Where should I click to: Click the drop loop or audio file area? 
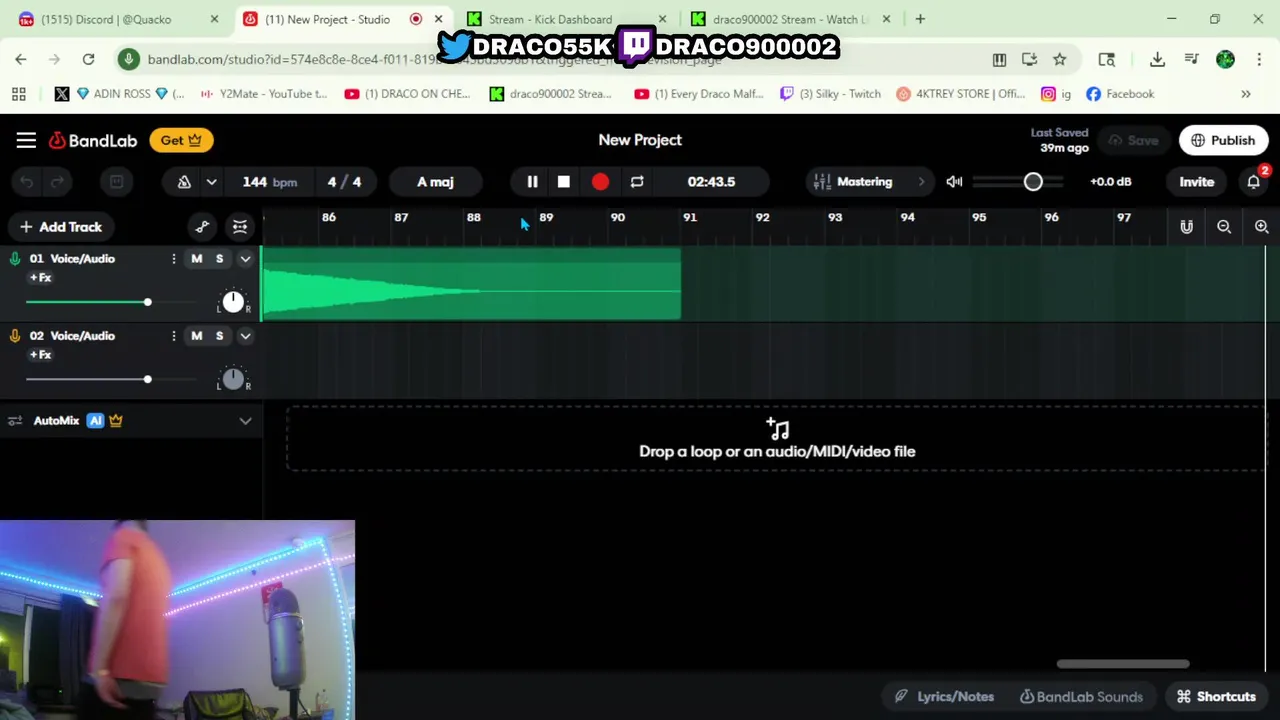point(777,438)
